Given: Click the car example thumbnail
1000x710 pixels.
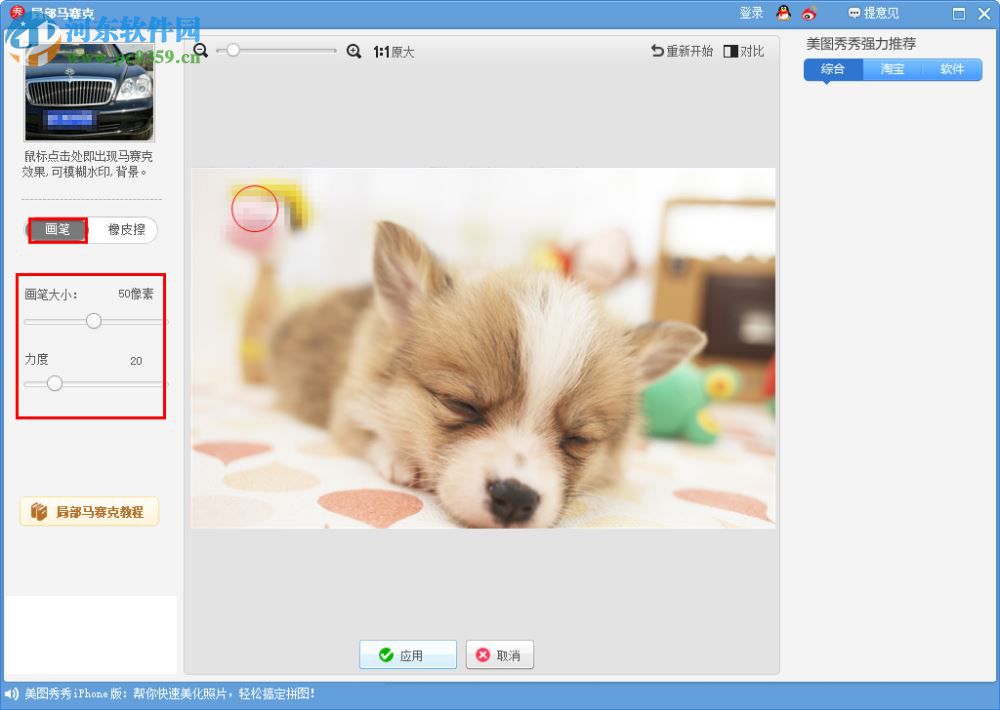Looking at the screenshot, I should point(89,92).
